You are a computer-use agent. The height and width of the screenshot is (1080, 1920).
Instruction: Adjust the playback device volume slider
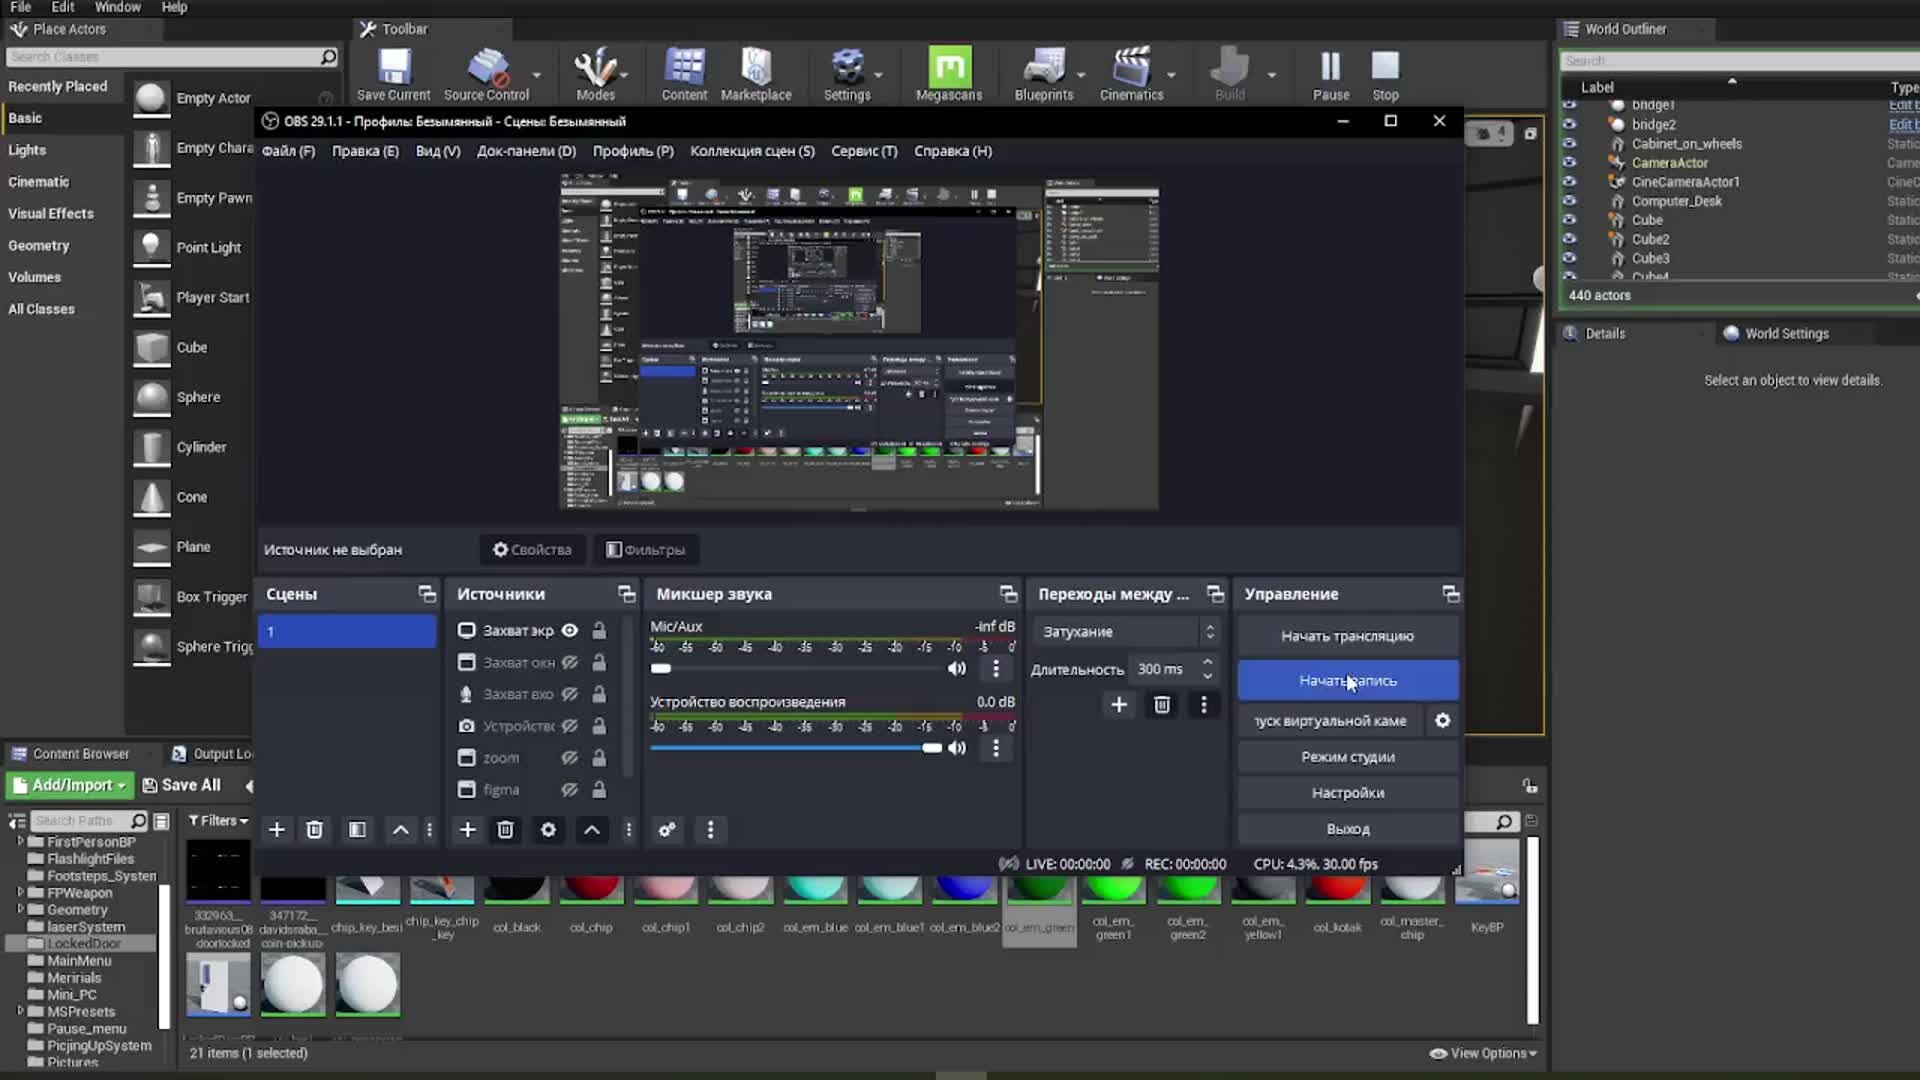pos(931,748)
